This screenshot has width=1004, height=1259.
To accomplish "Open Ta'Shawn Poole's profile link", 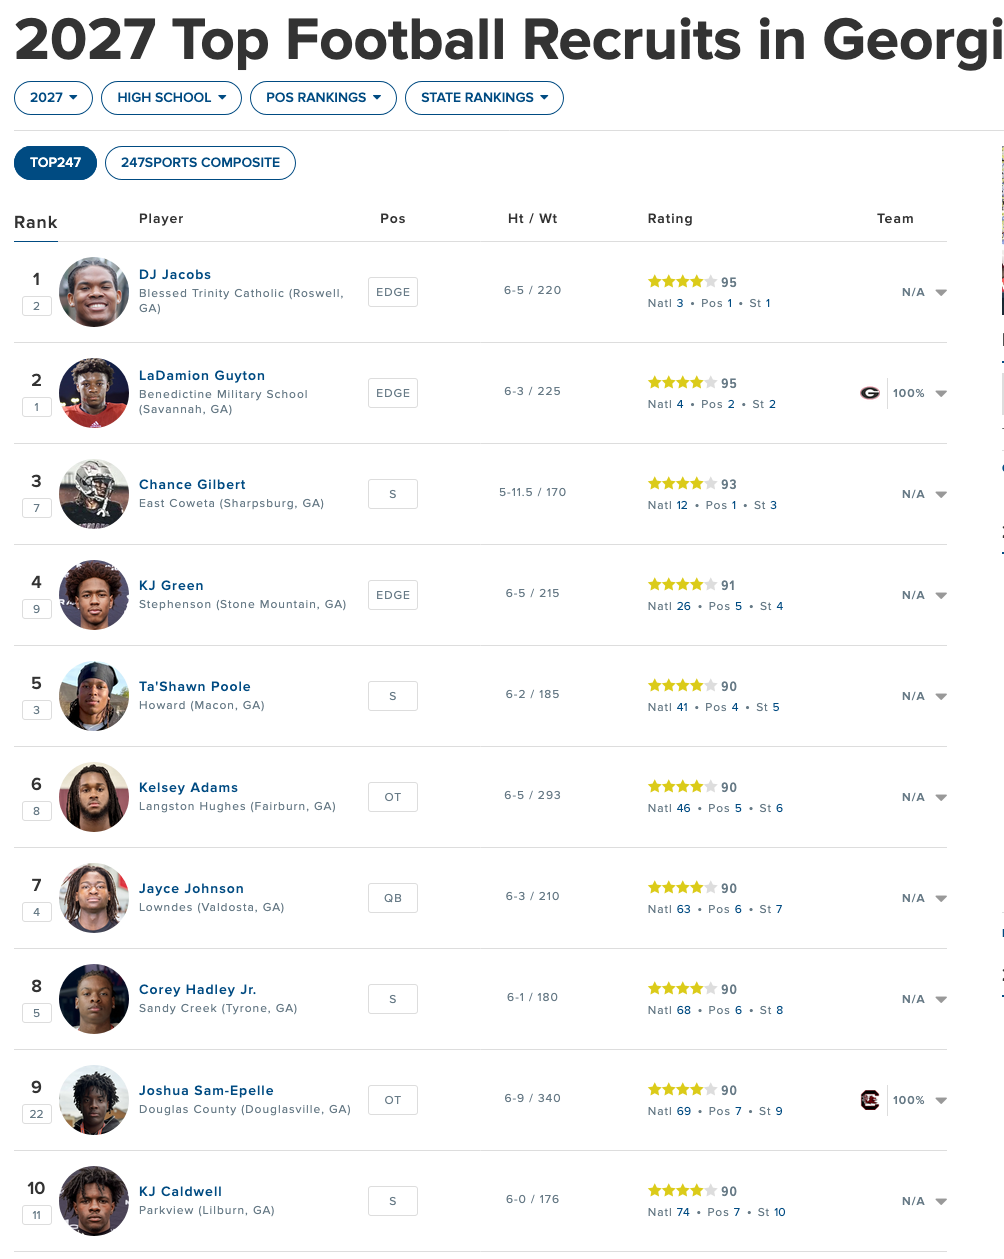I will [195, 687].
